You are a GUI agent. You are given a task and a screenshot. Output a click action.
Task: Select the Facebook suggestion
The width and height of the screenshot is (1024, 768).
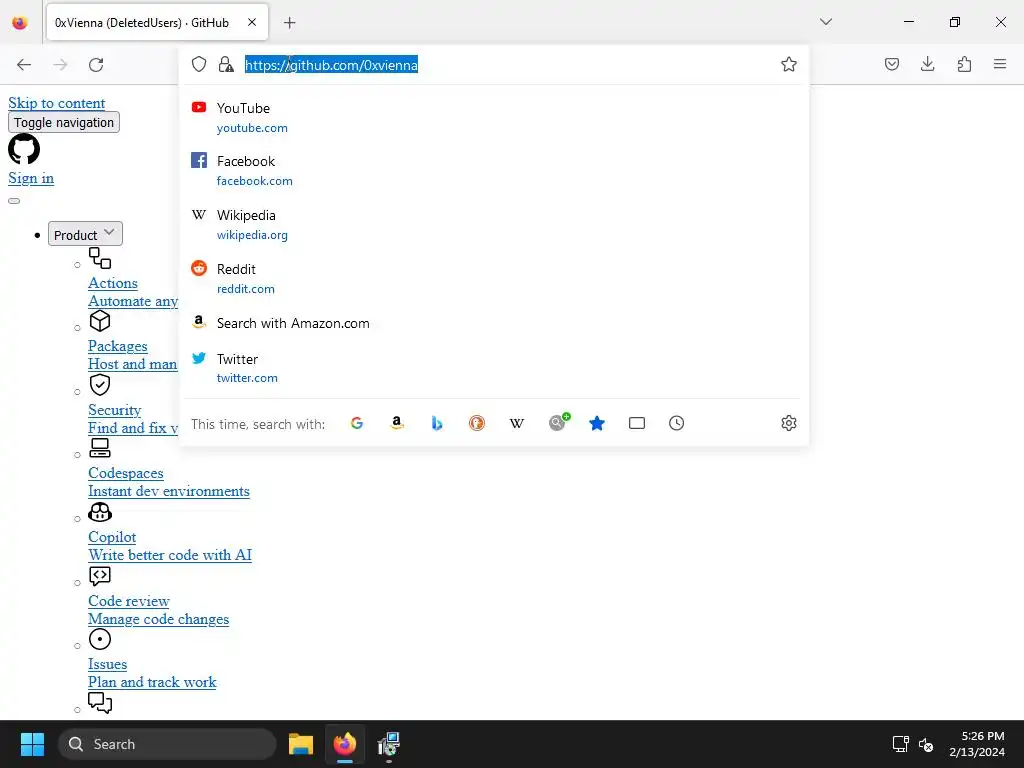493,170
